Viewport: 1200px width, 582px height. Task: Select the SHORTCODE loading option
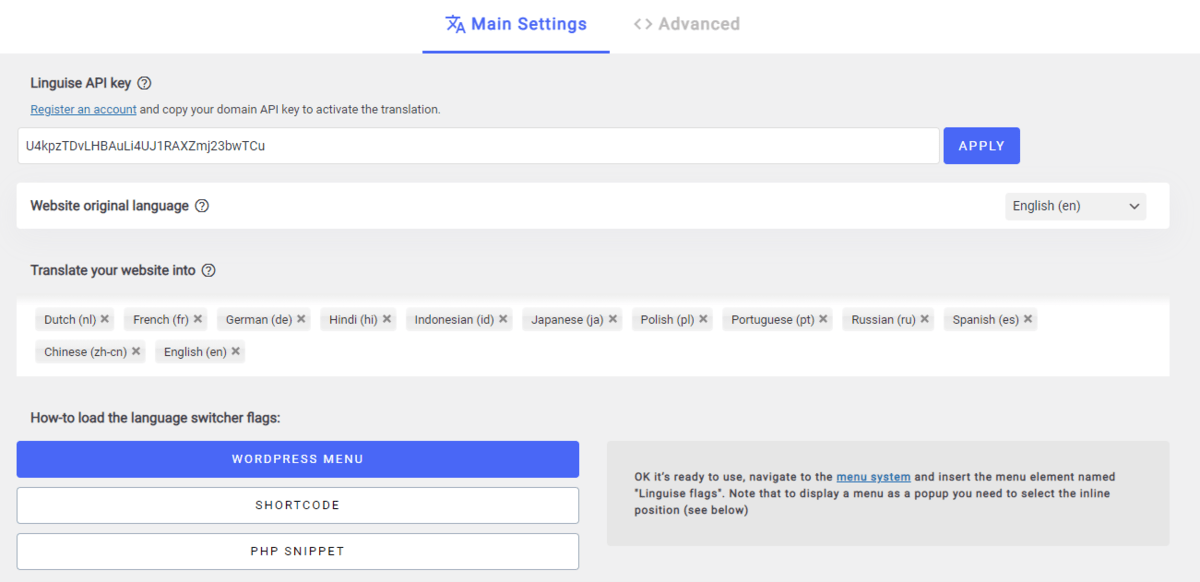(x=298, y=505)
